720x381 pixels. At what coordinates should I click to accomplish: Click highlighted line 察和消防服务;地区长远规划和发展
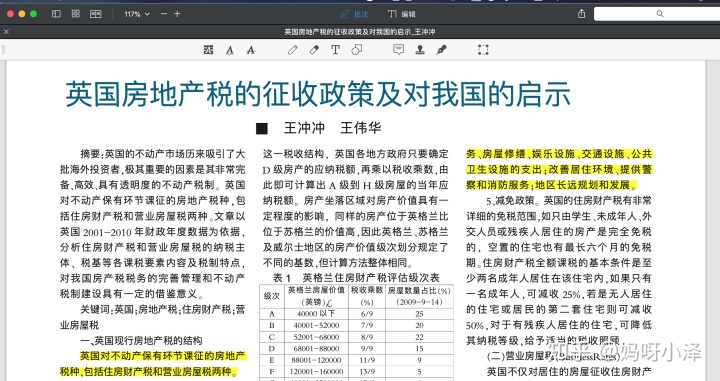tap(552, 185)
